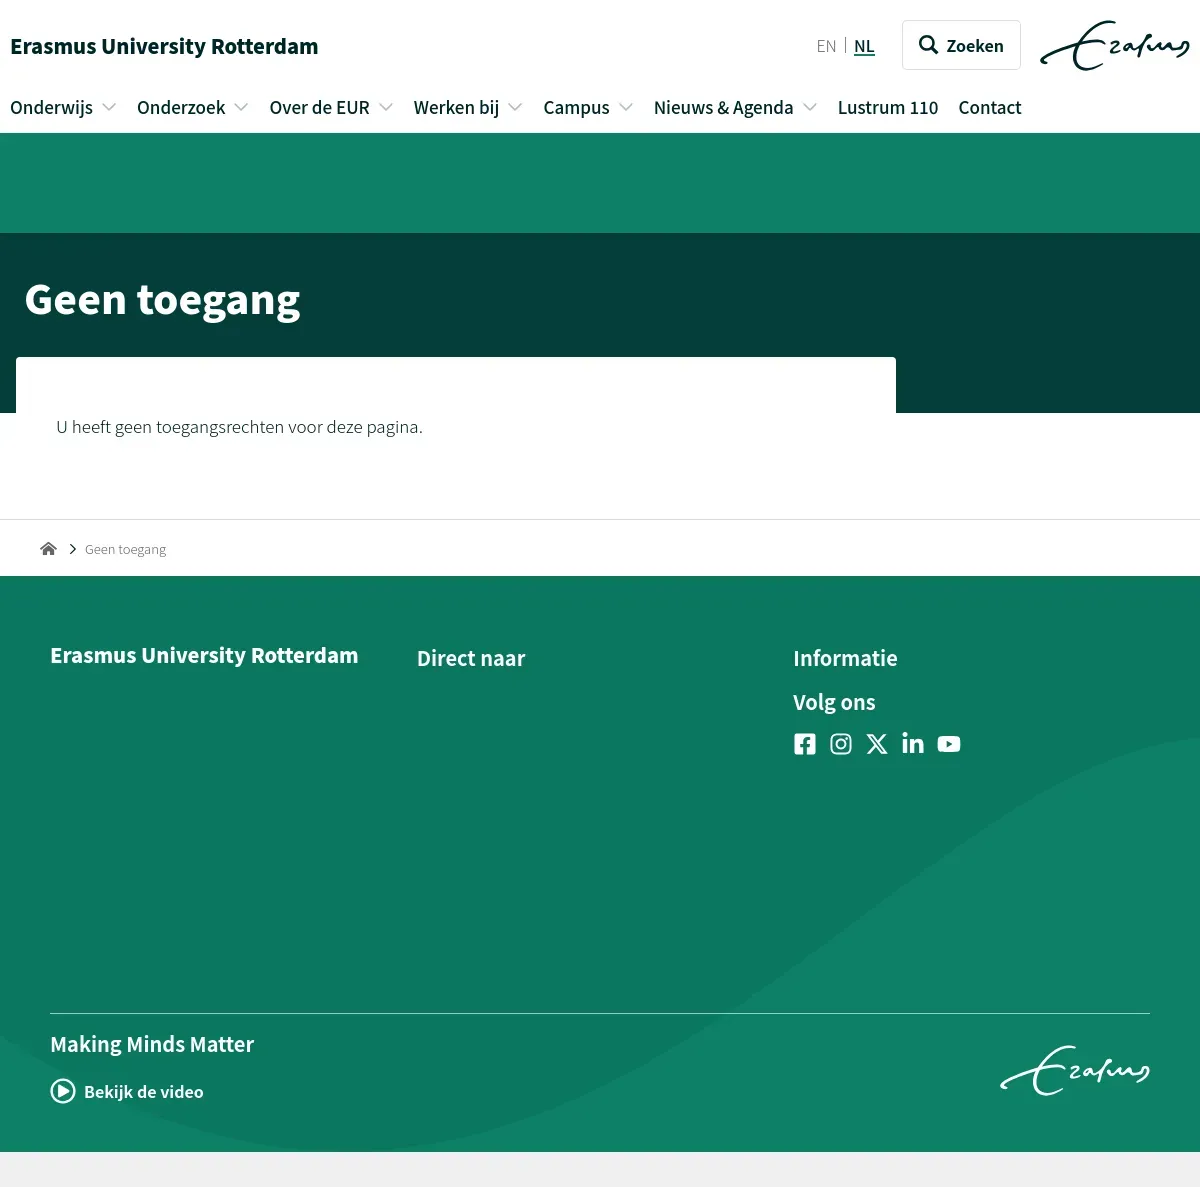Click the Making Minds Matter text
The height and width of the screenshot is (1187, 1200).
[152, 1044]
